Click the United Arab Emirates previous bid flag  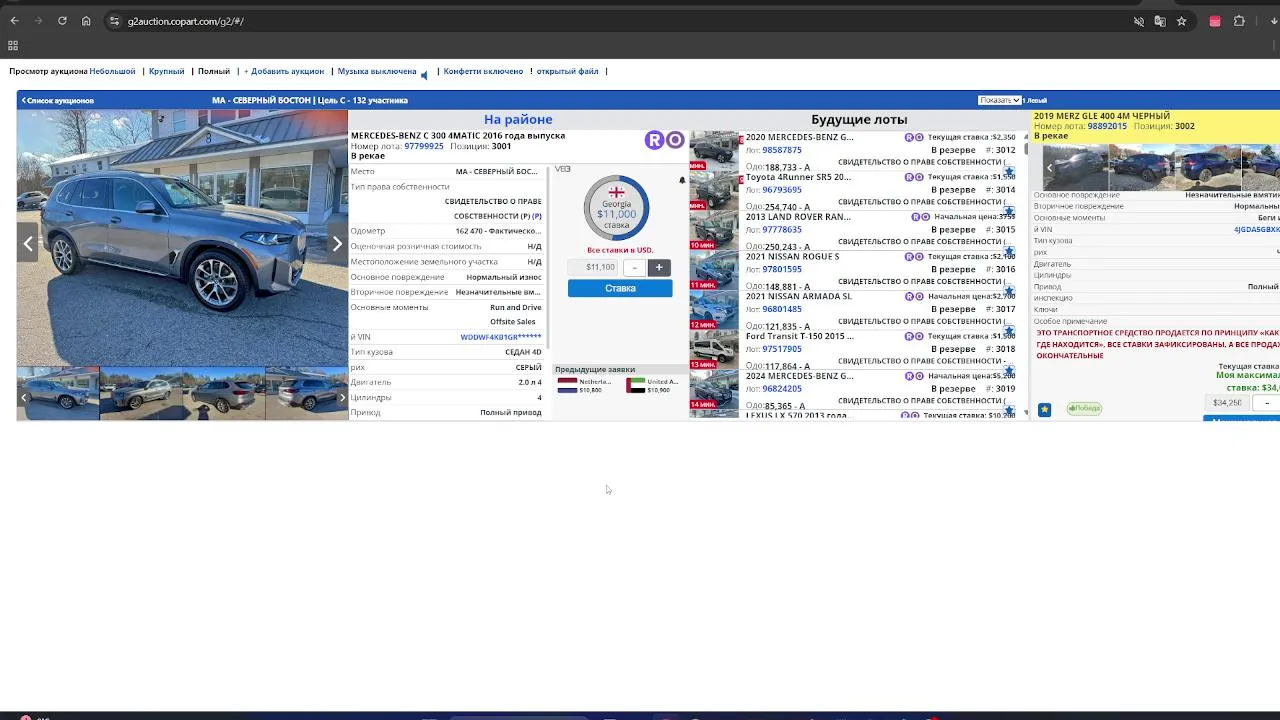[636, 385]
